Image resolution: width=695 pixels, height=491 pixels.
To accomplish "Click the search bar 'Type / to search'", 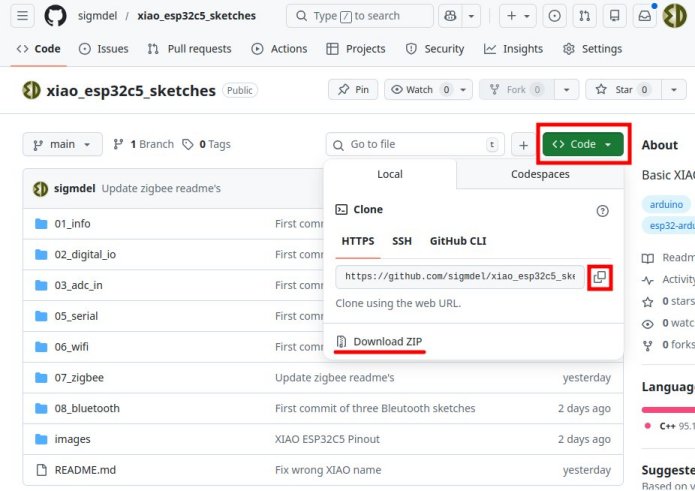I will pos(359,16).
